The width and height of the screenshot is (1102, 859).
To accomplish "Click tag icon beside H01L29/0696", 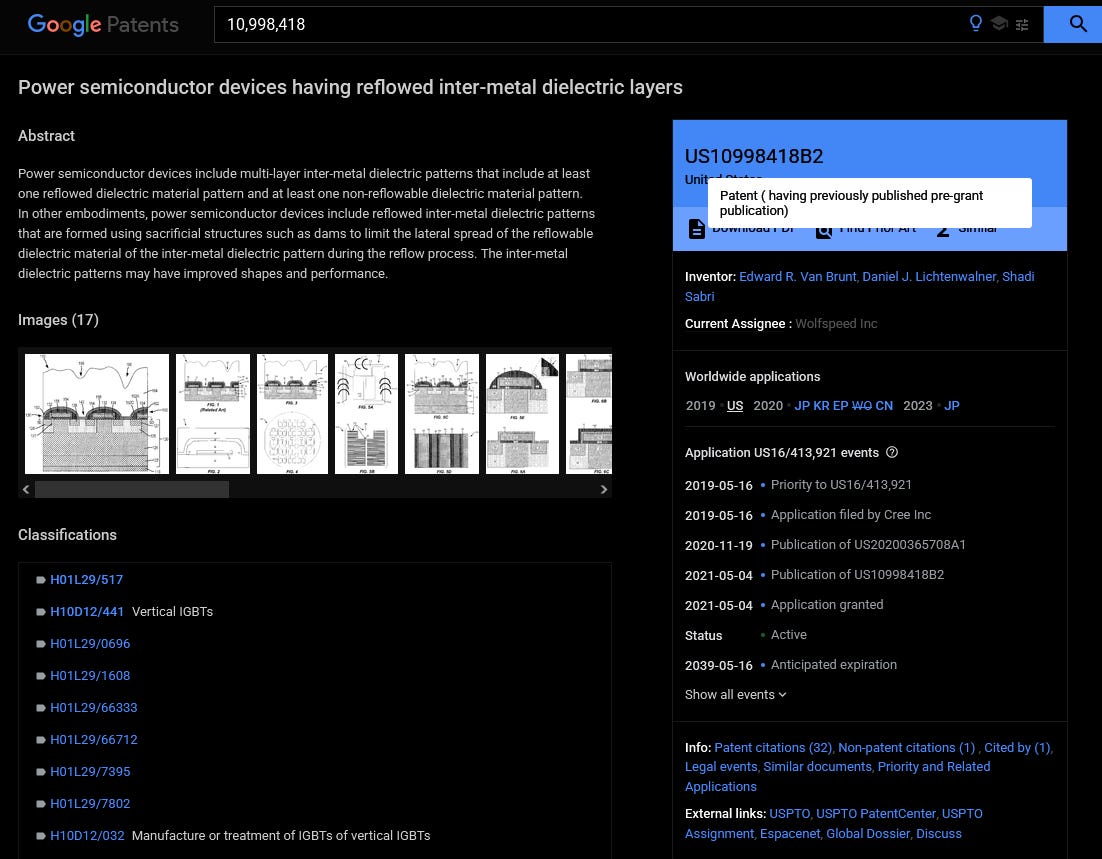I will click(x=41, y=644).
